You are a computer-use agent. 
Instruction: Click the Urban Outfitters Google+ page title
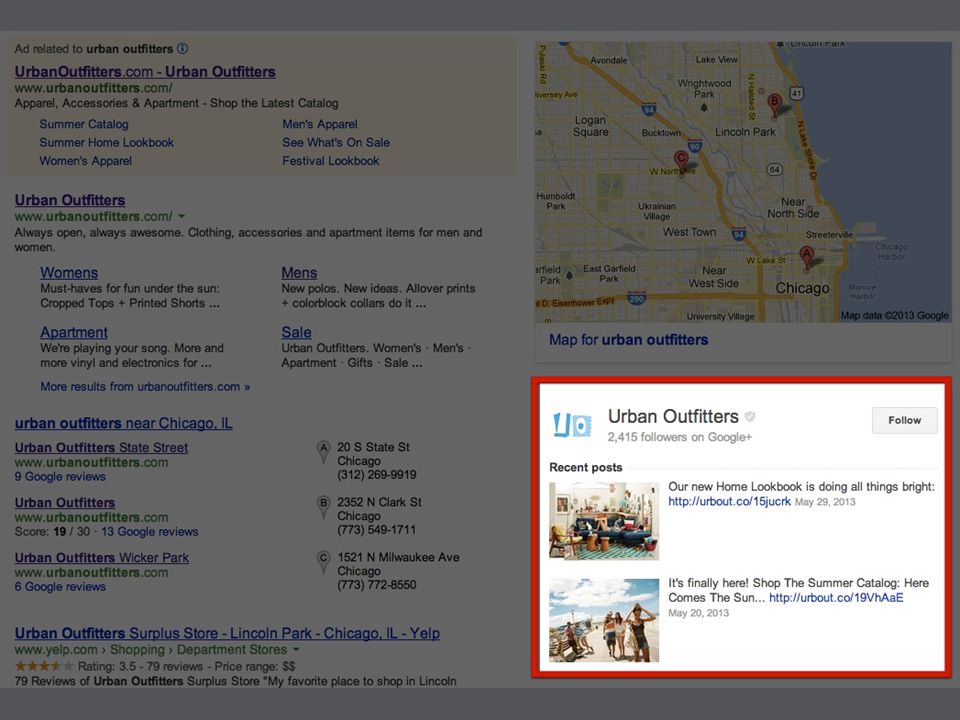point(673,416)
